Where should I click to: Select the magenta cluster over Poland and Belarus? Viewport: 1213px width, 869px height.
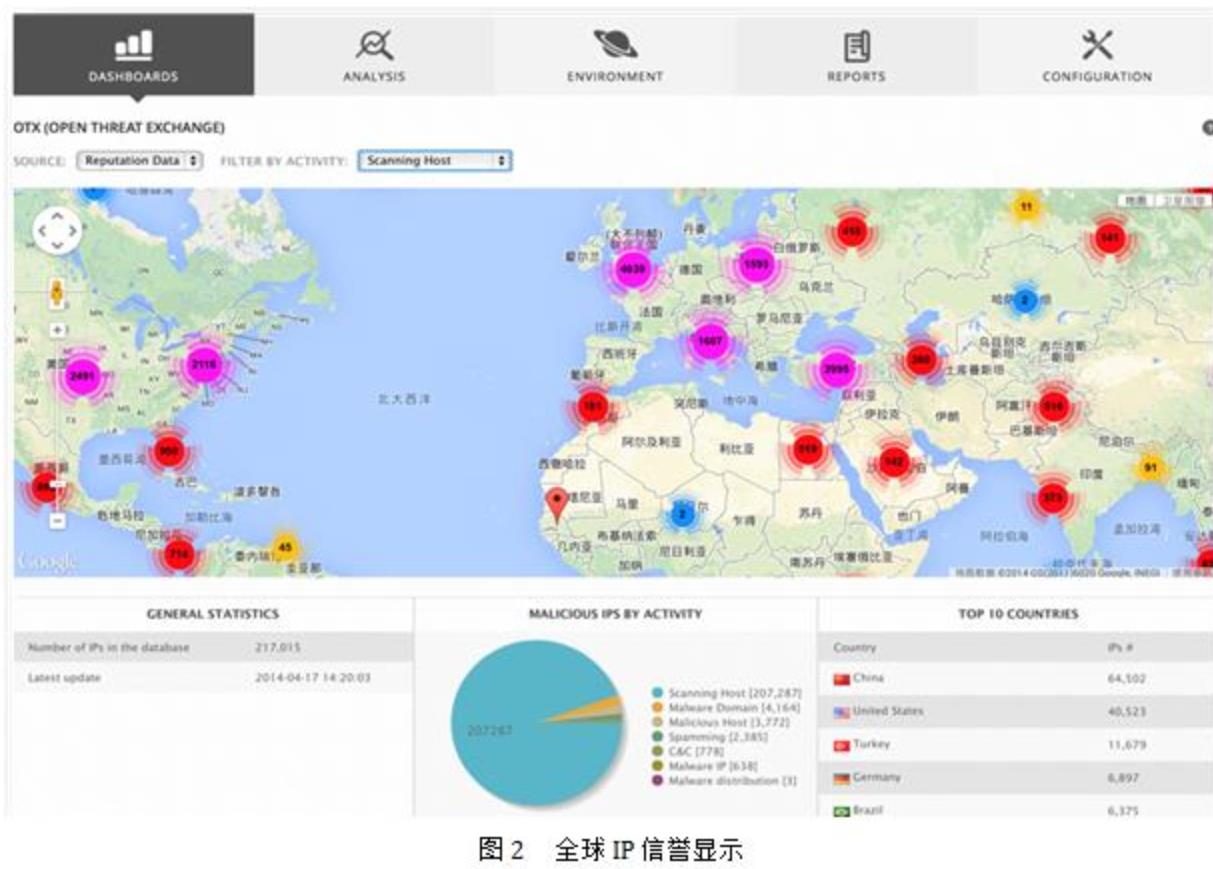pos(756,264)
